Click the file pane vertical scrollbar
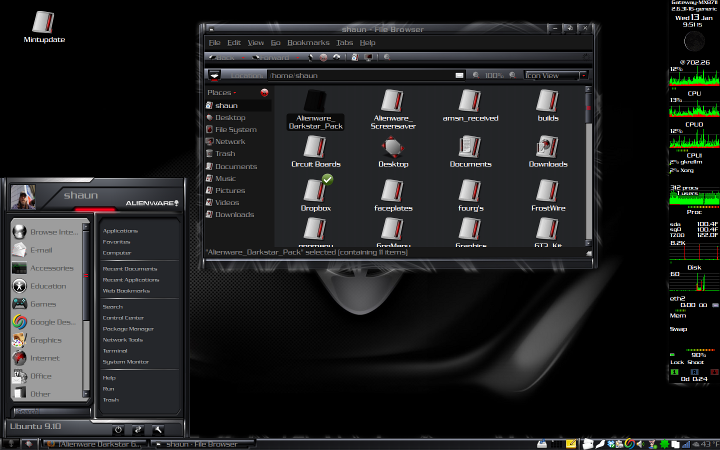Screen dimensions: 720x450 coord(589,167)
